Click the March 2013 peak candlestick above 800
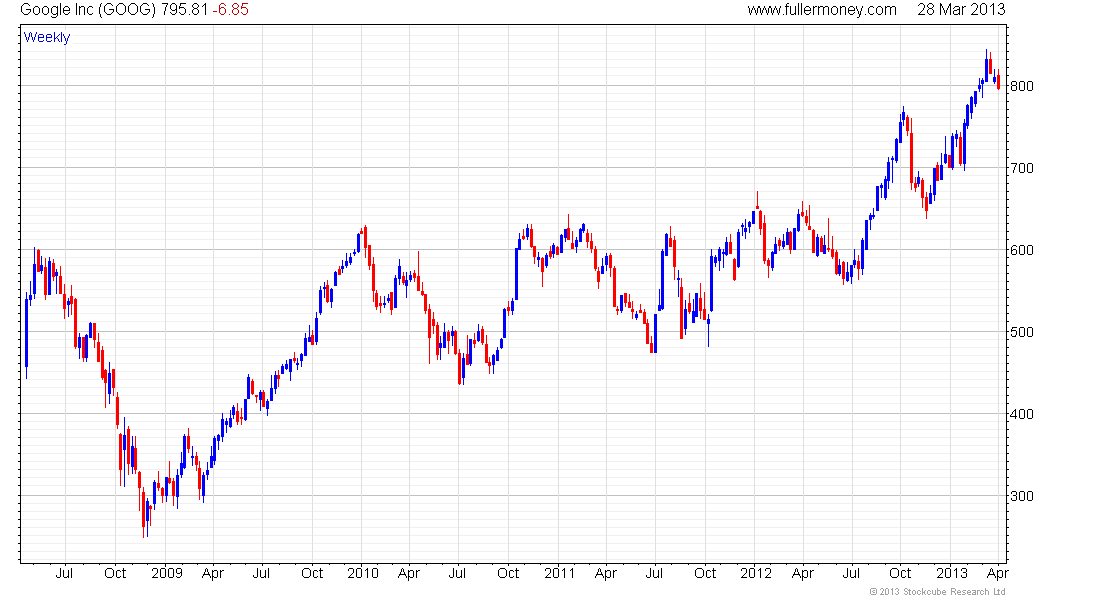Image resolution: width=1100 pixels, height=600 pixels. coord(986,65)
